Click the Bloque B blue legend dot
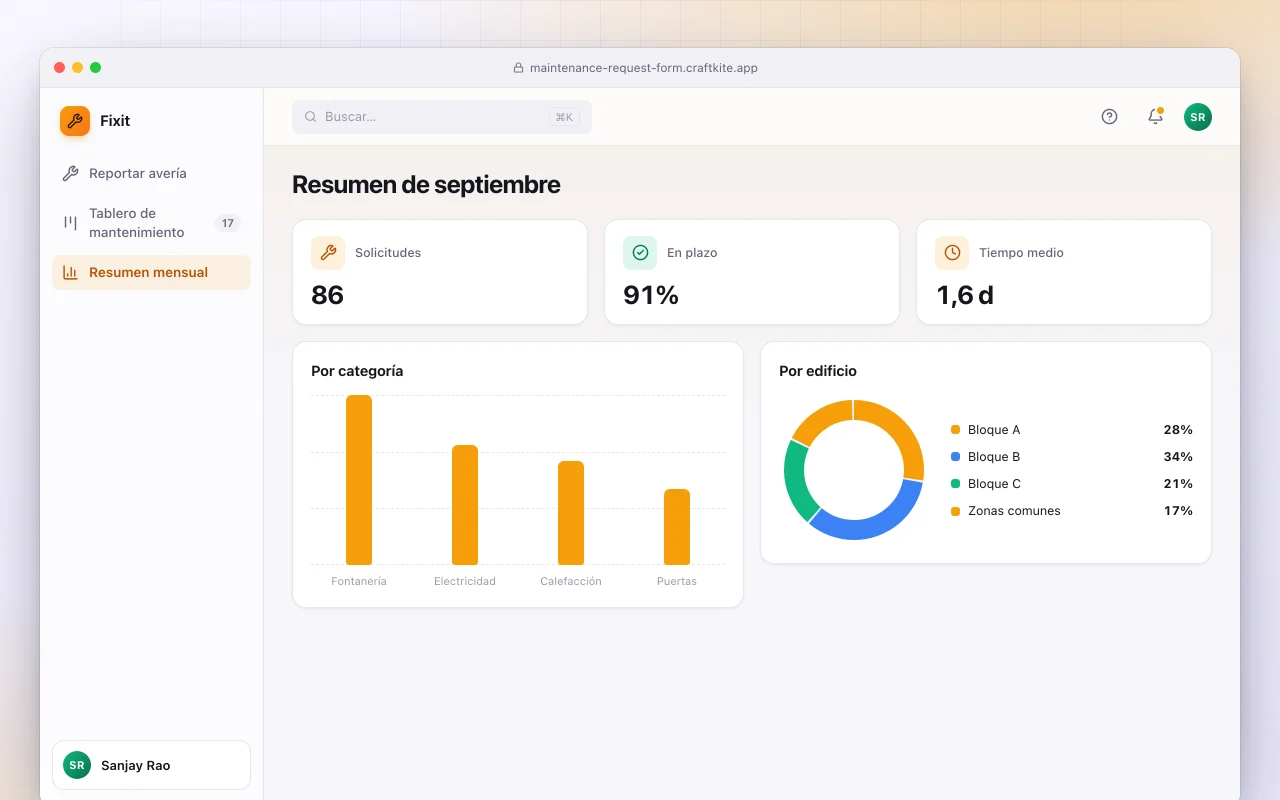 955,457
